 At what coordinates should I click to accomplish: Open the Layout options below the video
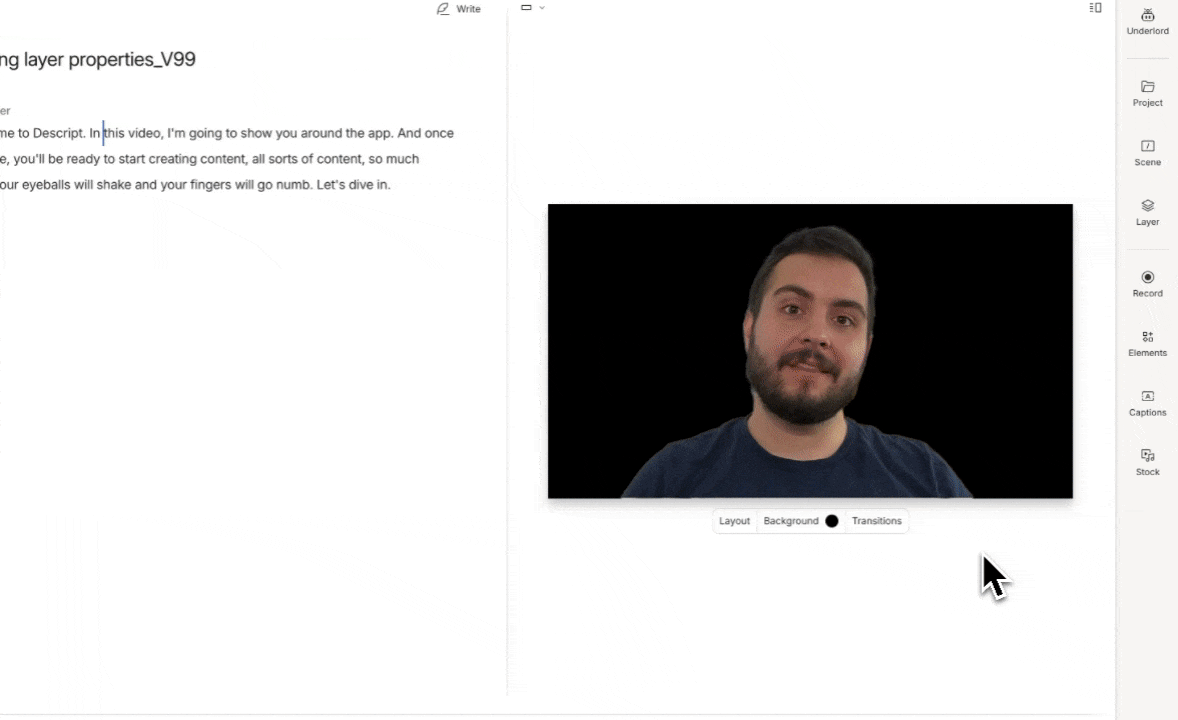[x=734, y=521]
